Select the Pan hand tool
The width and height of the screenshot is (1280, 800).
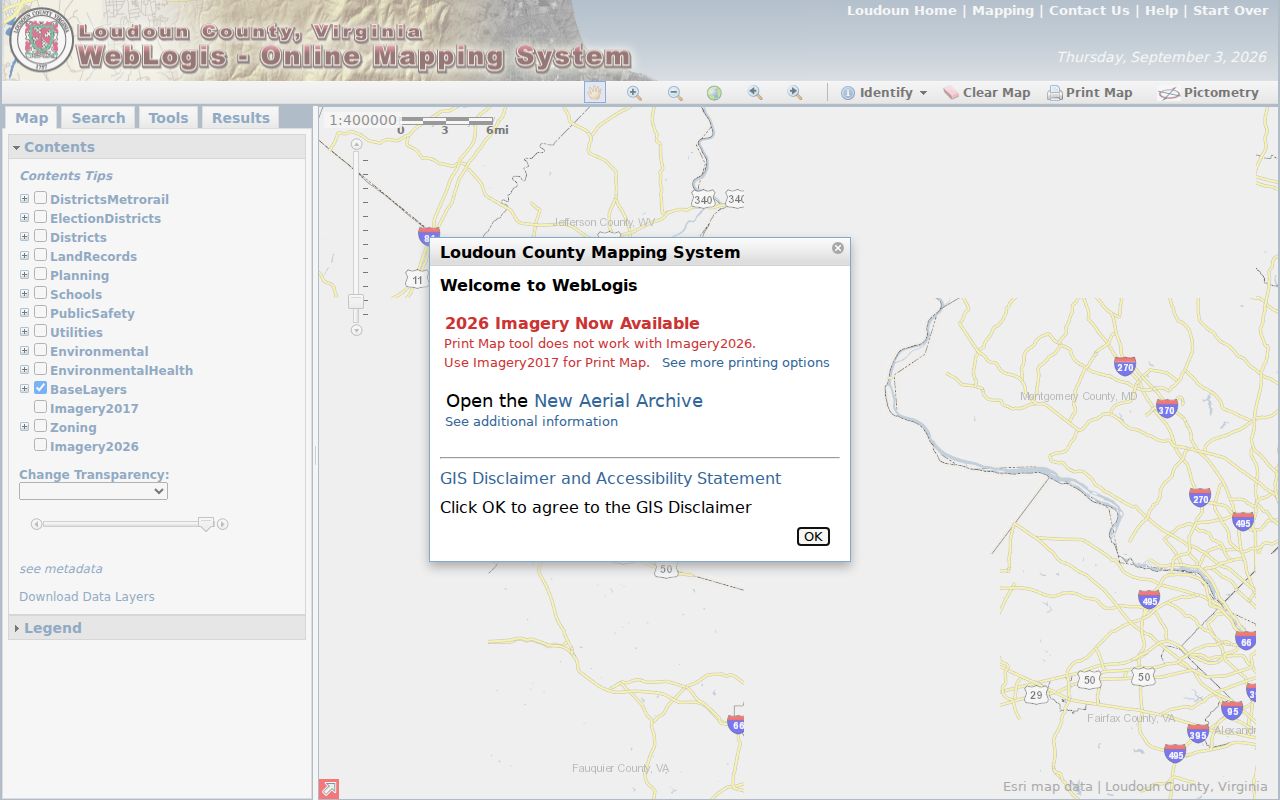(x=595, y=92)
